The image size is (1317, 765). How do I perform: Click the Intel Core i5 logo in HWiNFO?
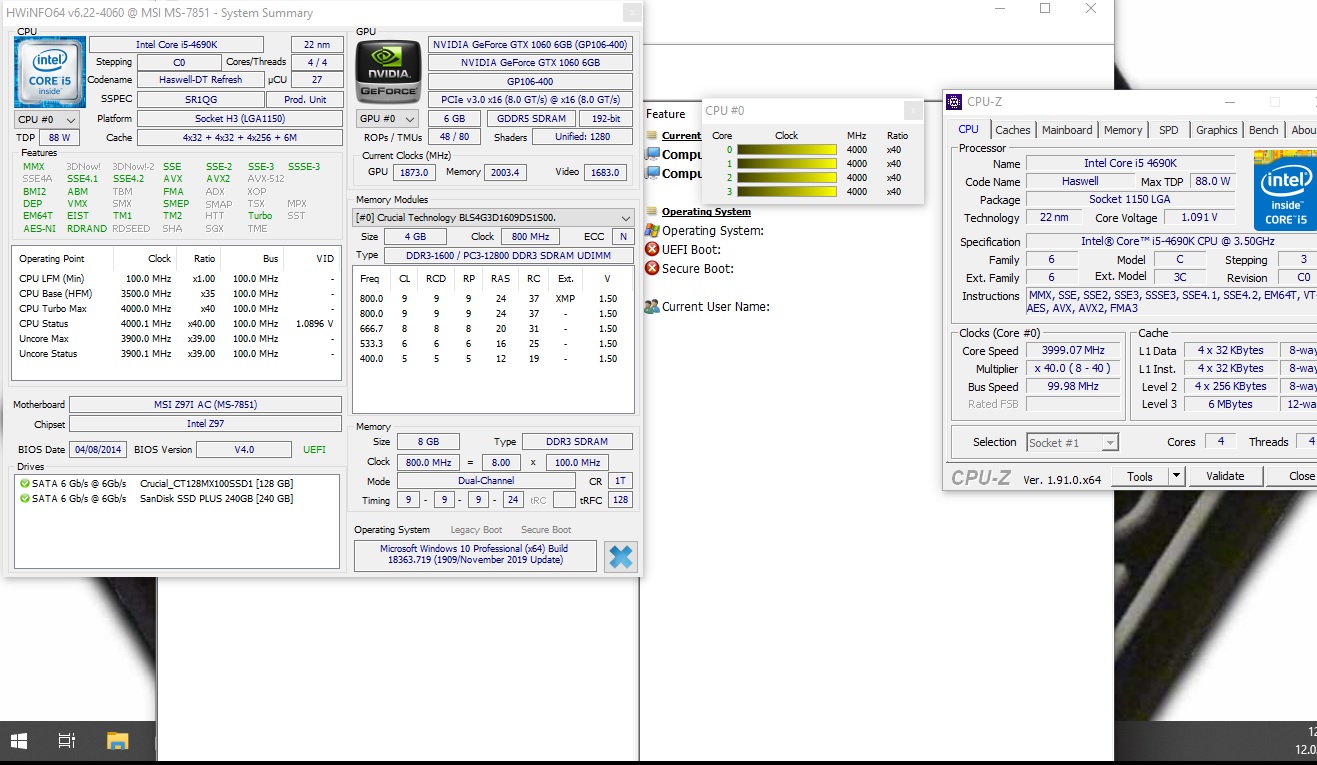50,72
